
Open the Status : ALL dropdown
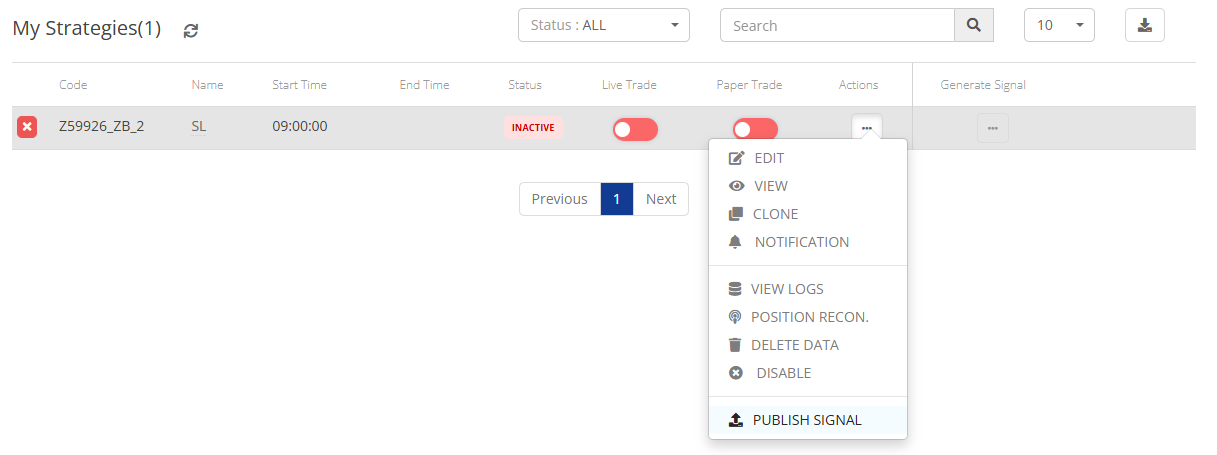coord(603,26)
